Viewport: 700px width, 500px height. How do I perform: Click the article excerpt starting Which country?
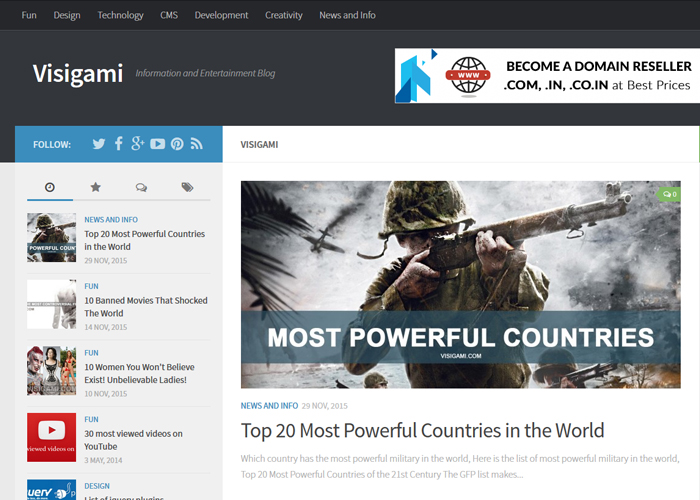click(460, 467)
